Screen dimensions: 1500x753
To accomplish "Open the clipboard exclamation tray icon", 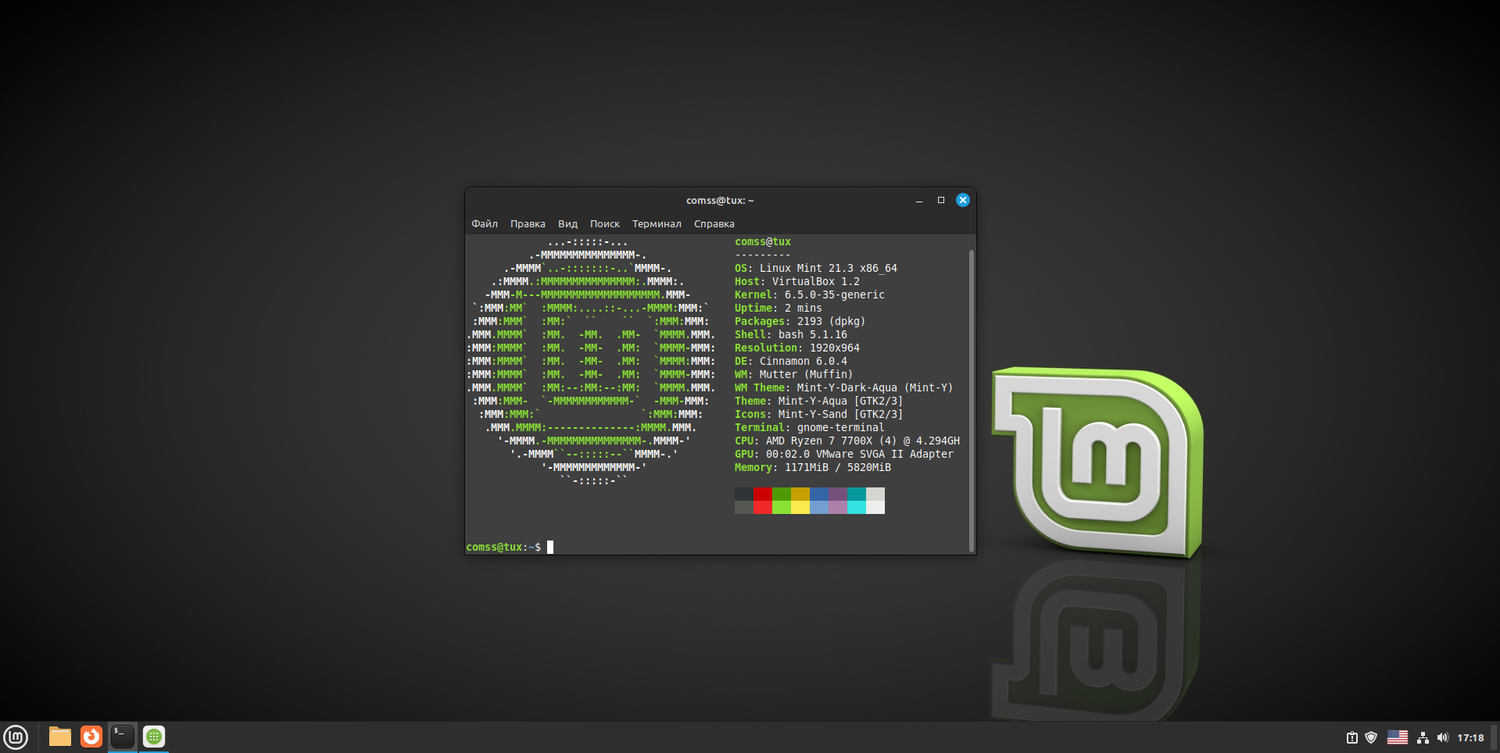I will click(x=1352, y=738).
